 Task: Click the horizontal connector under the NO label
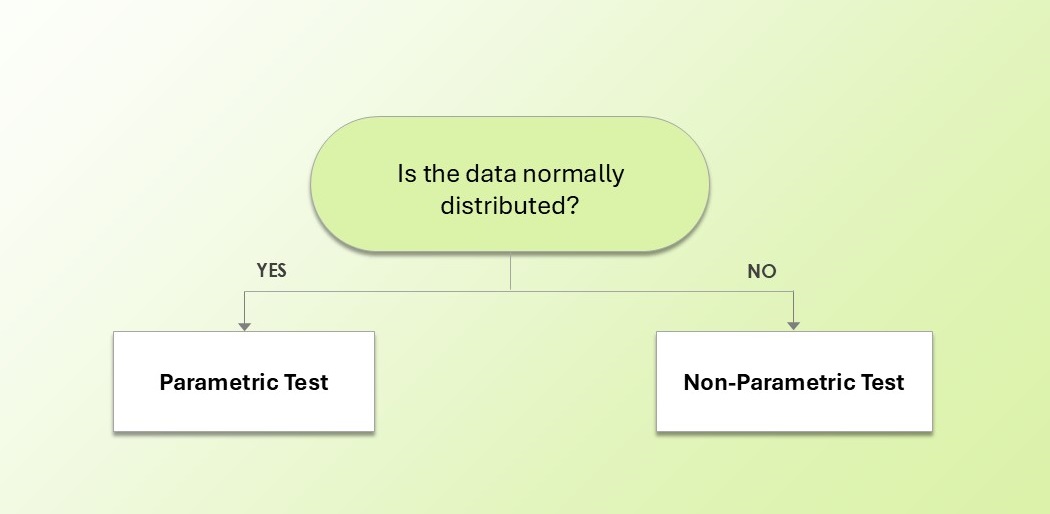point(650,291)
